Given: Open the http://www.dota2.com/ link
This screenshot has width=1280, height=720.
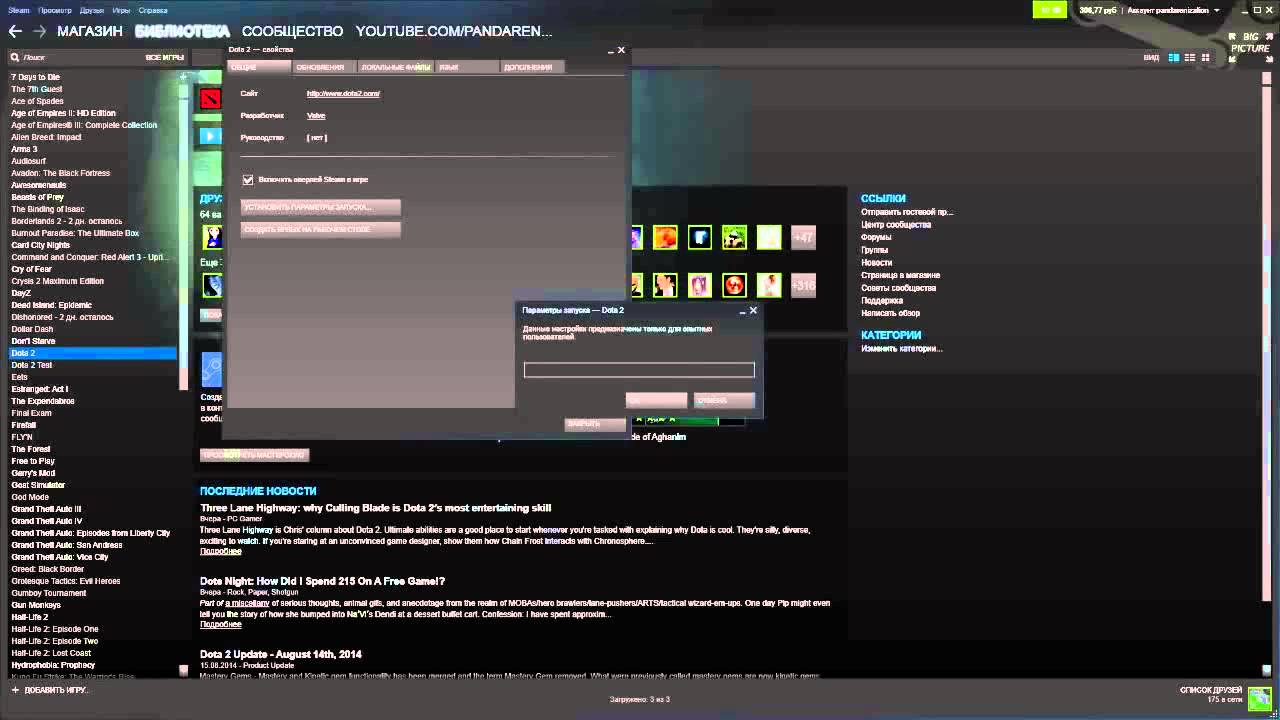Looking at the screenshot, I should [343, 94].
